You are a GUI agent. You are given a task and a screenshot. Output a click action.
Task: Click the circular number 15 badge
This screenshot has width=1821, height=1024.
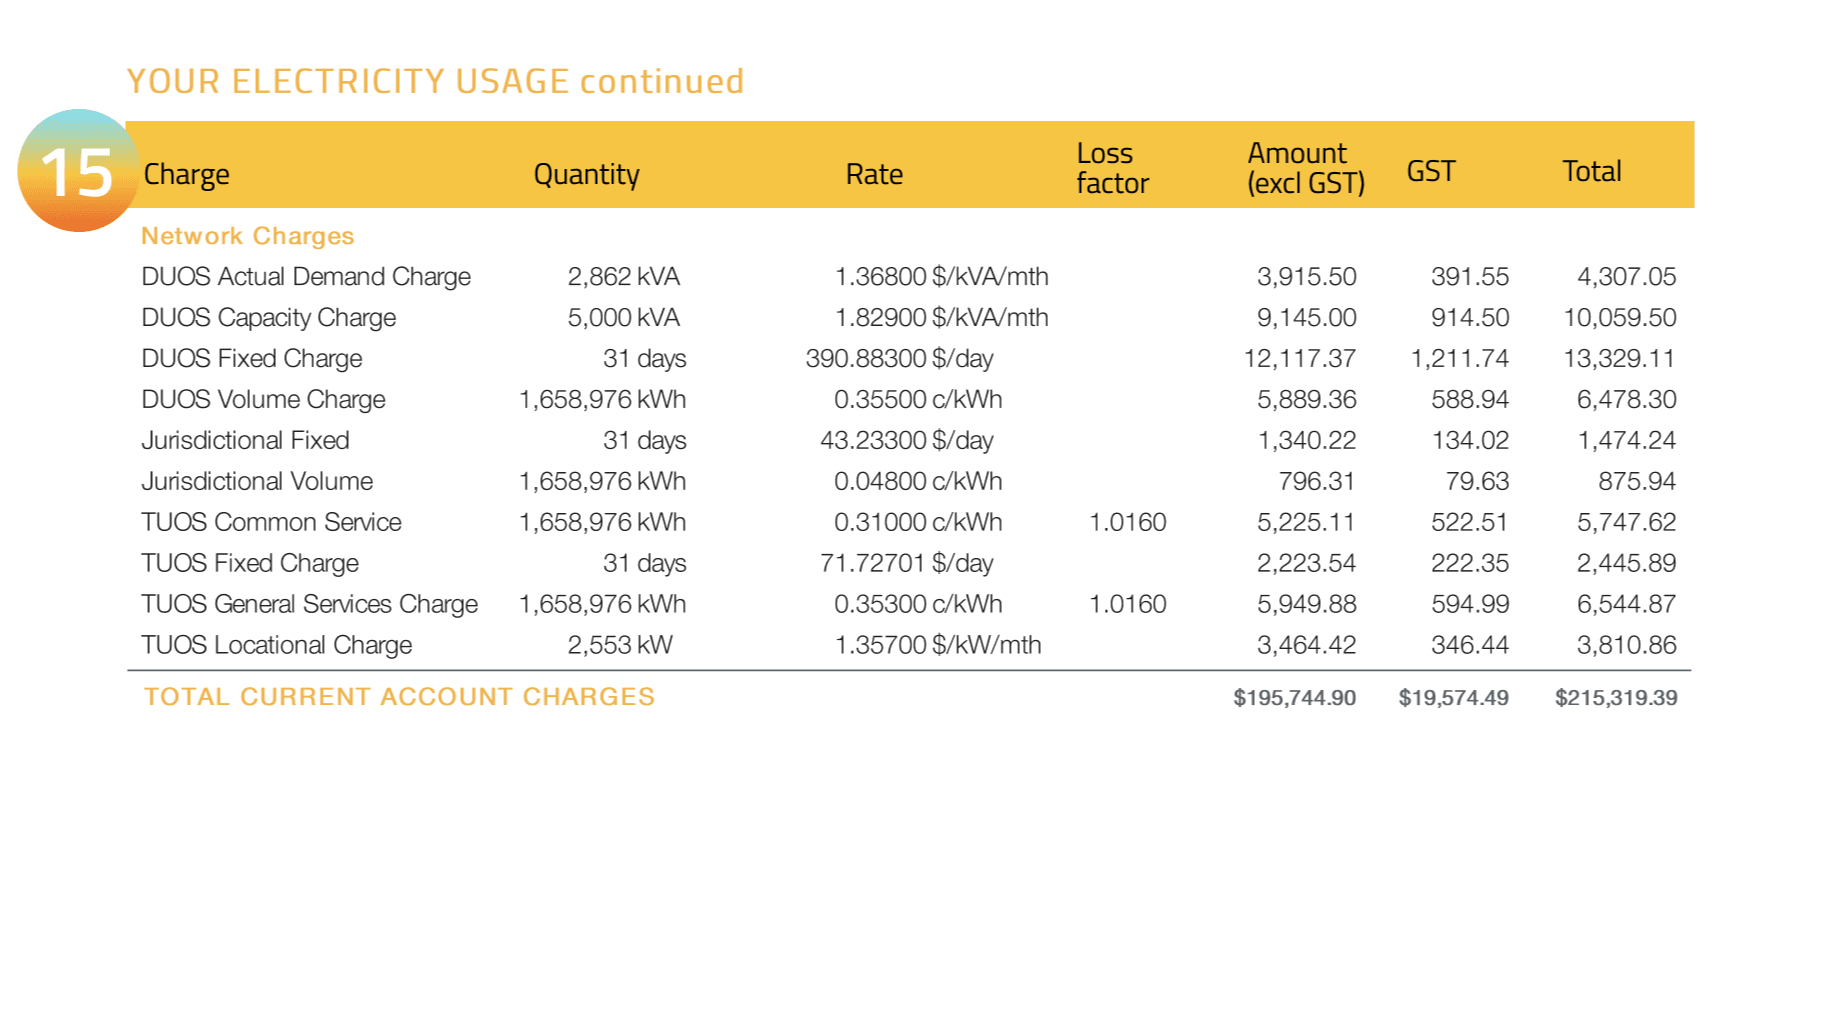(x=78, y=171)
